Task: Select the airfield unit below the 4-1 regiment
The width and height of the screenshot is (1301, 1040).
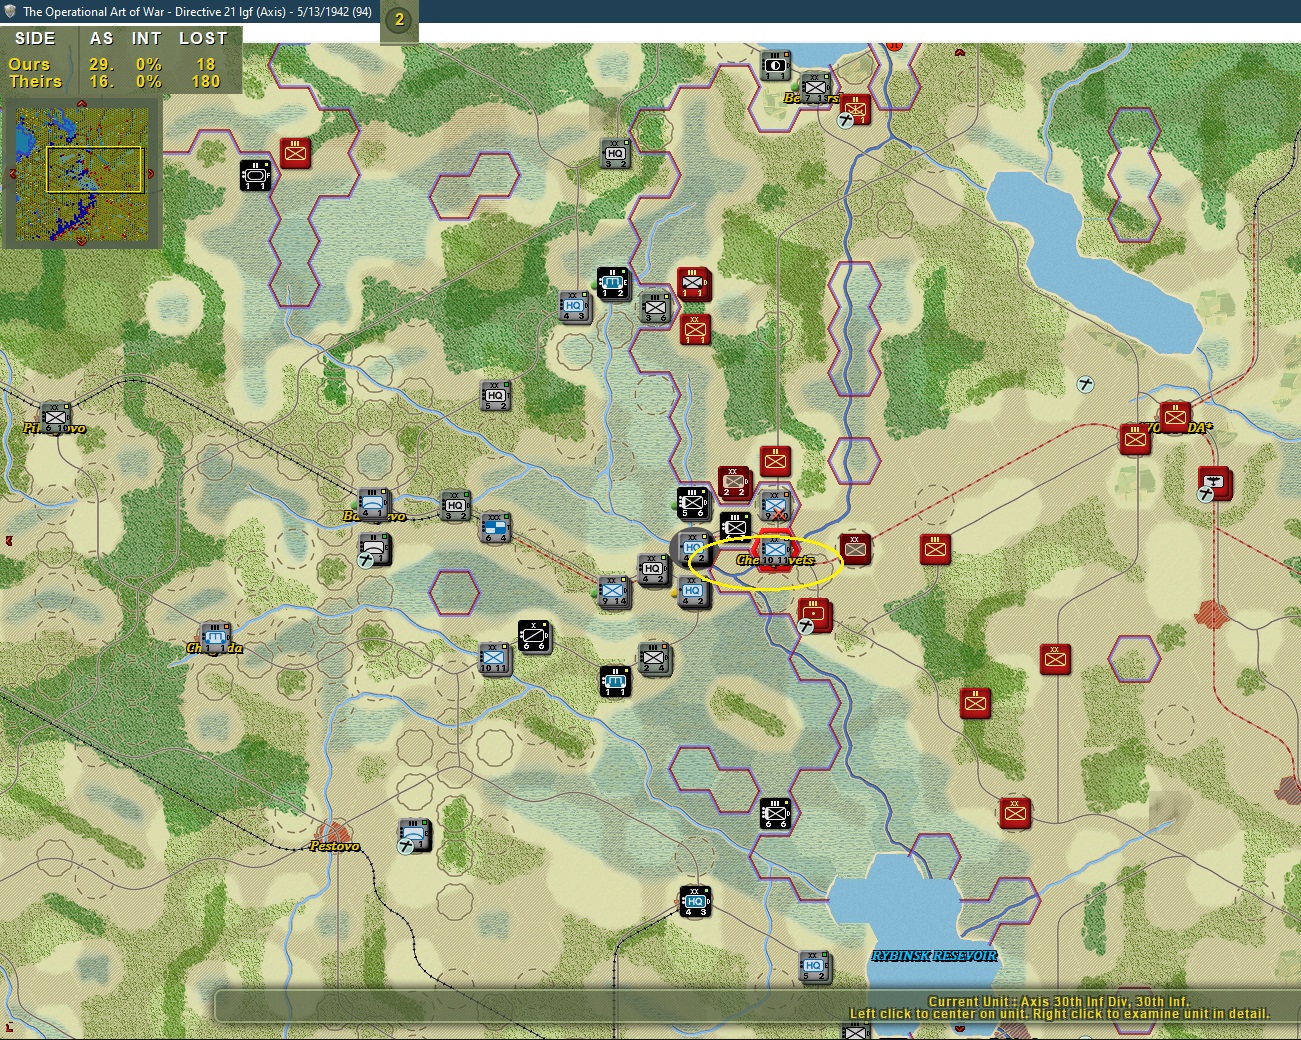Action: pos(375,549)
